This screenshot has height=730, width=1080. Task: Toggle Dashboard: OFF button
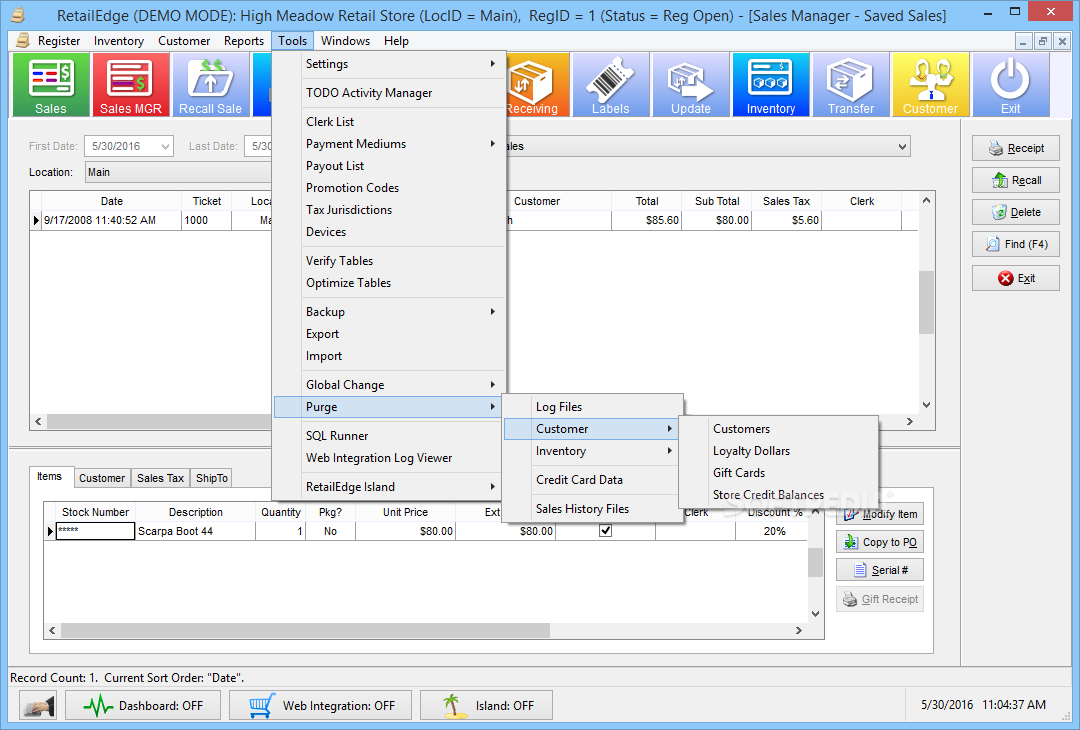pos(143,705)
